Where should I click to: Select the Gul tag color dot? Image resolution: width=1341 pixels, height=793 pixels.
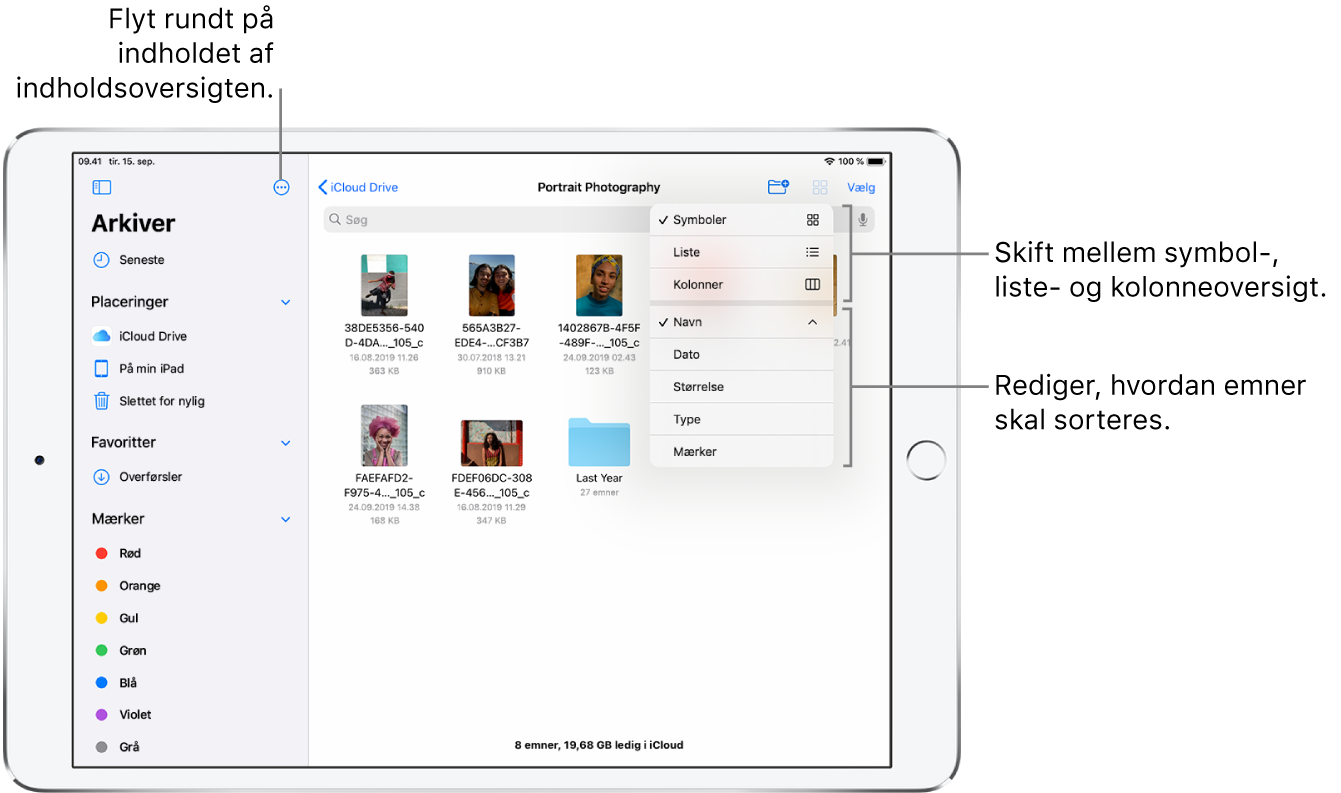101,618
